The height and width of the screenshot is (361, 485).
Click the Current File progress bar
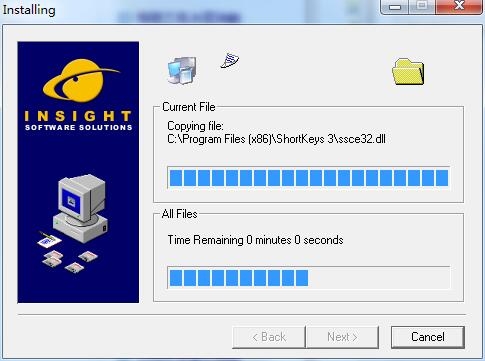(309, 178)
